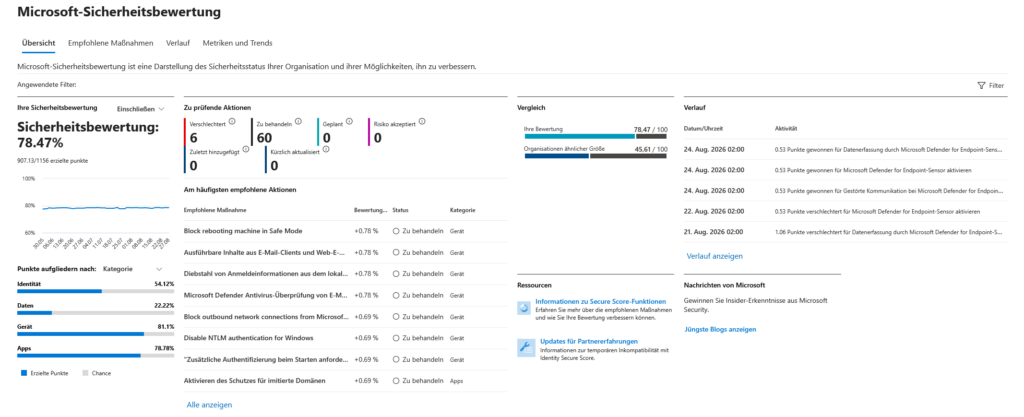Screen dimensions: 1024x417
Task: Open info icon next to Risiko akzeptiert
Action: pyautogui.click(x=422, y=121)
